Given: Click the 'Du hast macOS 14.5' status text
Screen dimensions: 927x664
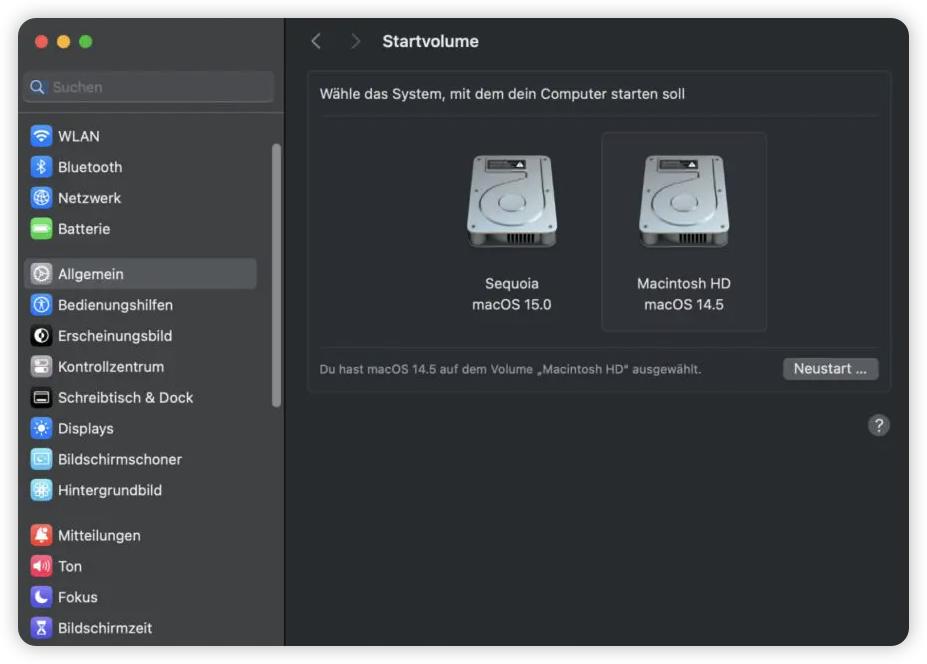Looking at the screenshot, I should pyautogui.click(x=510, y=369).
